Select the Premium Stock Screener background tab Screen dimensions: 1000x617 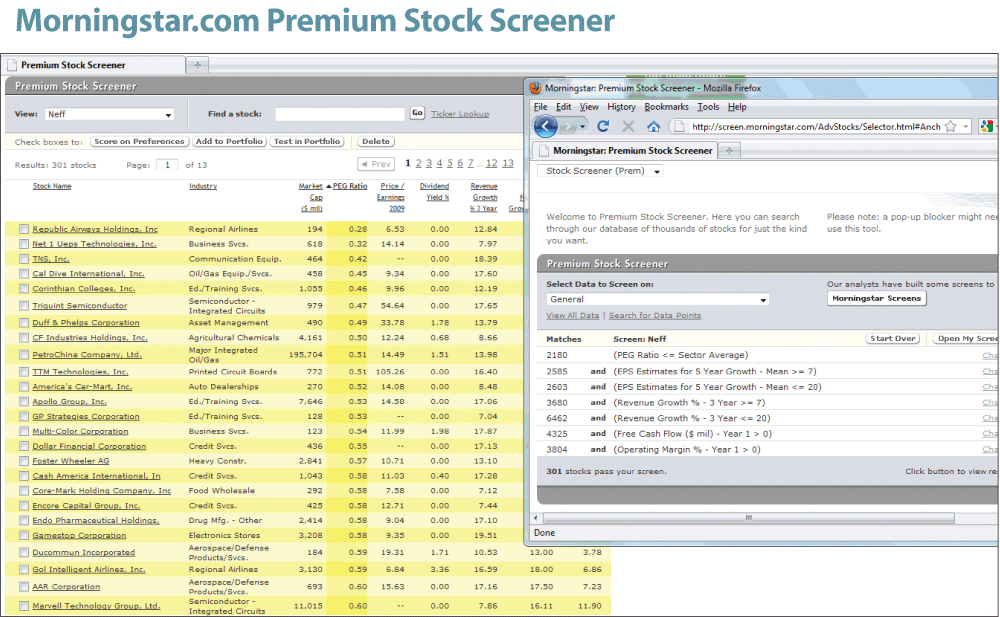pyautogui.click(x=93, y=65)
